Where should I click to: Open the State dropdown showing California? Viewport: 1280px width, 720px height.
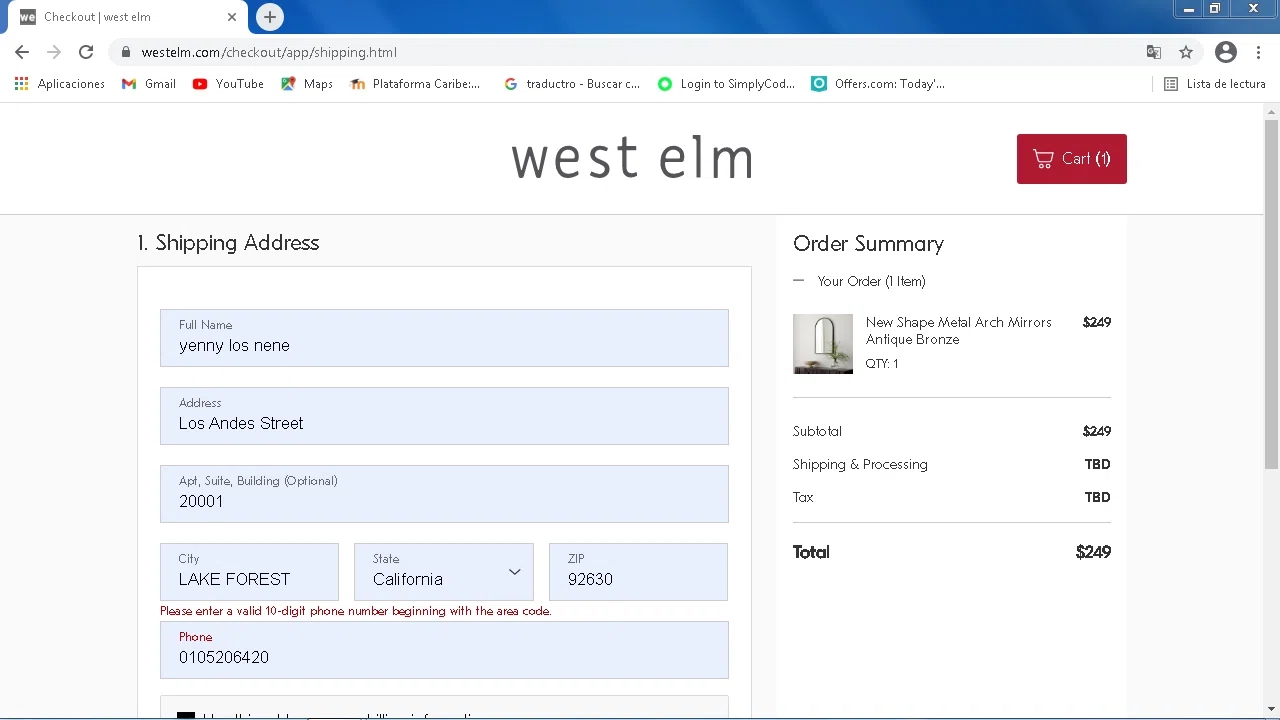click(444, 572)
